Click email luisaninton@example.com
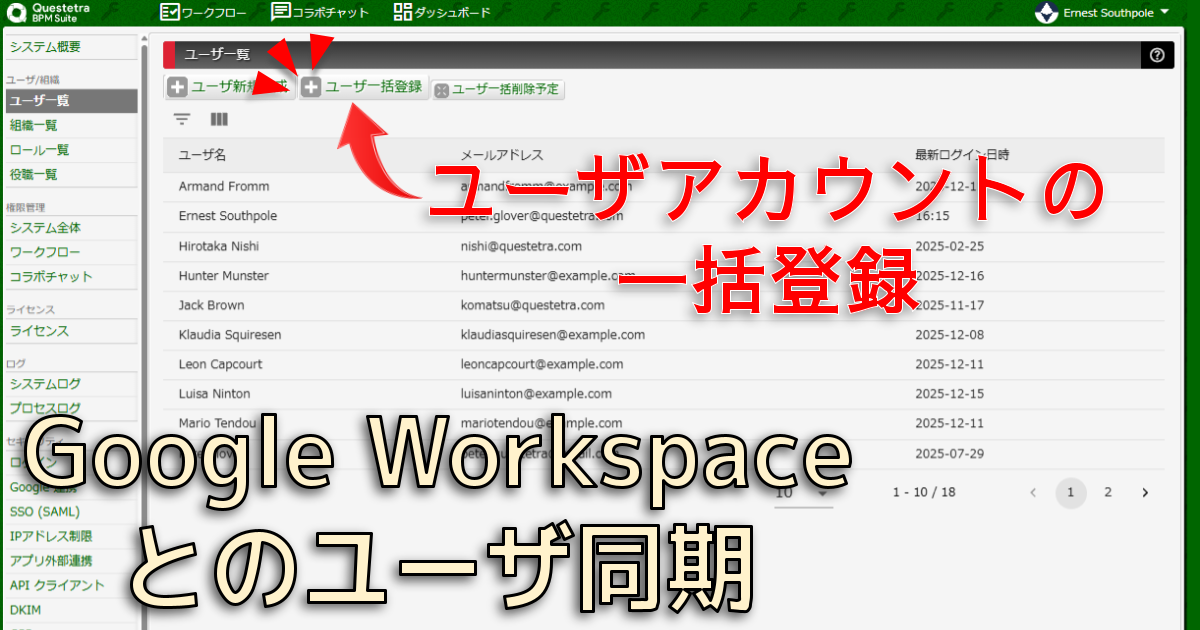 coord(536,394)
